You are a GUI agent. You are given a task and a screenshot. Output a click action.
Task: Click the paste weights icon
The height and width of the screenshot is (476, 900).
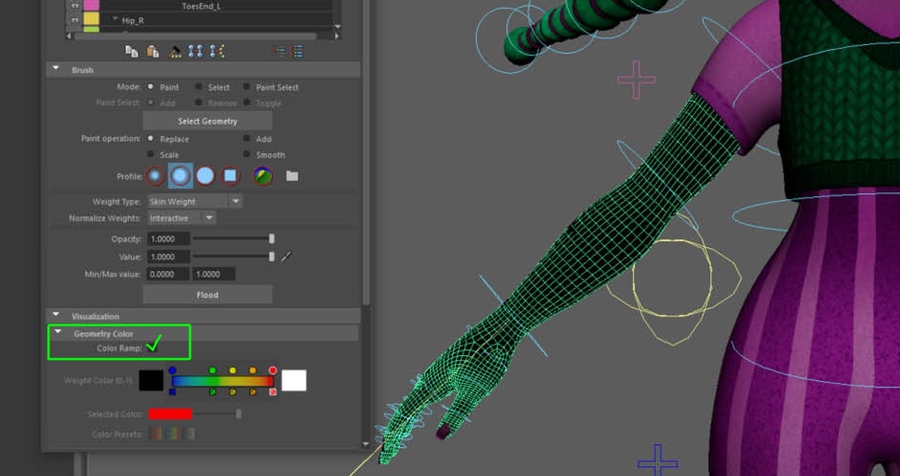coord(153,51)
